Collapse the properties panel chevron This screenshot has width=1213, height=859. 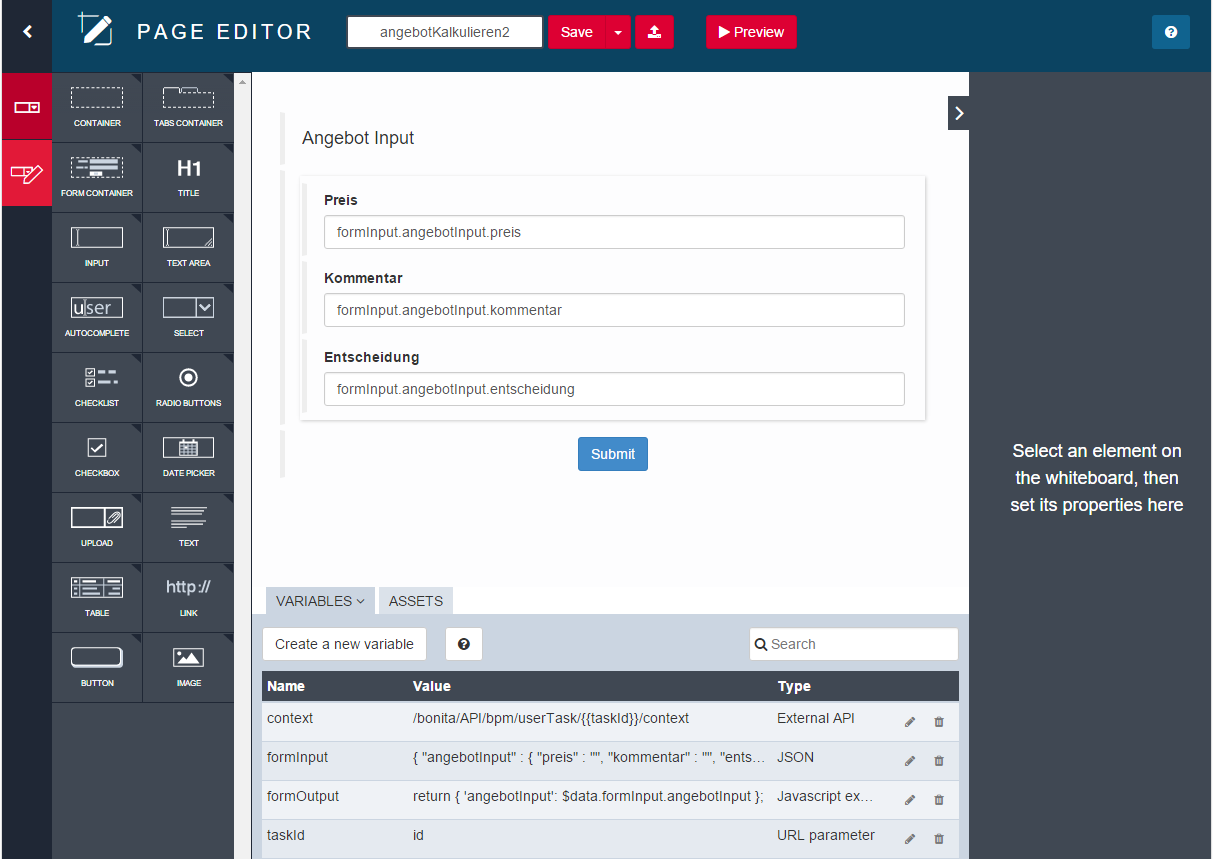(959, 113)
